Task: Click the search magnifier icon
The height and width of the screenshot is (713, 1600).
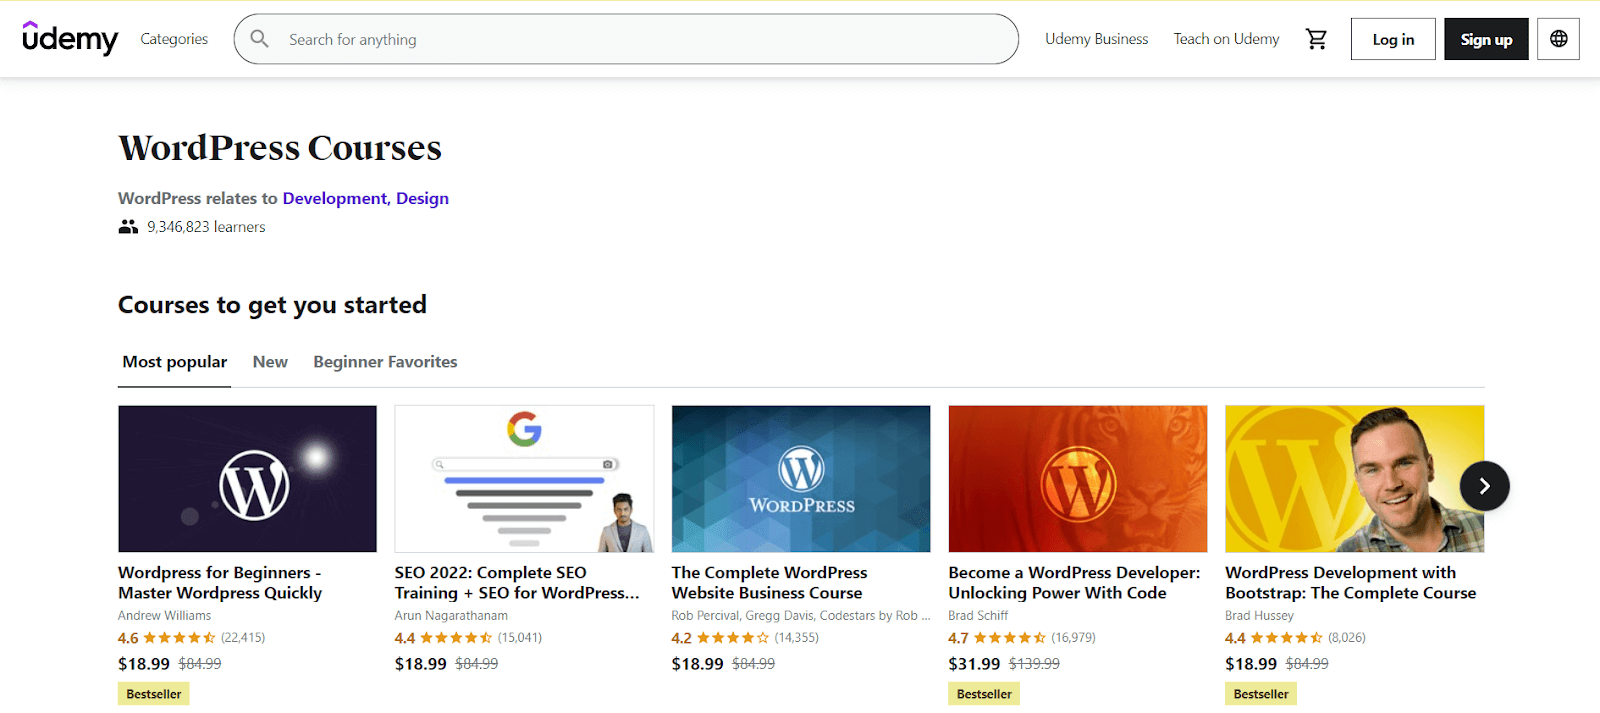Action: (x=260, y=39)
